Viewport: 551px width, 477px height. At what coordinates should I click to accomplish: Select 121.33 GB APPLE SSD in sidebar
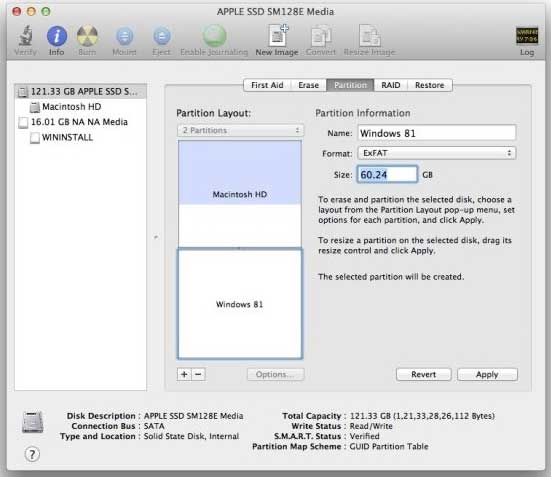[80, 91]
